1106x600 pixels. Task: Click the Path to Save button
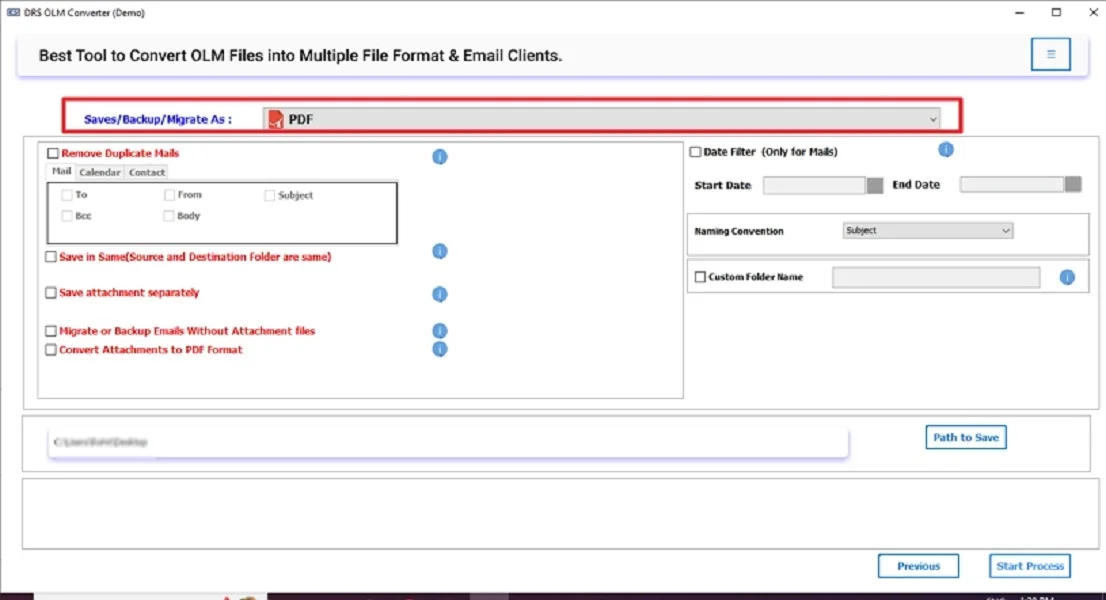click(x=965, y=437)
